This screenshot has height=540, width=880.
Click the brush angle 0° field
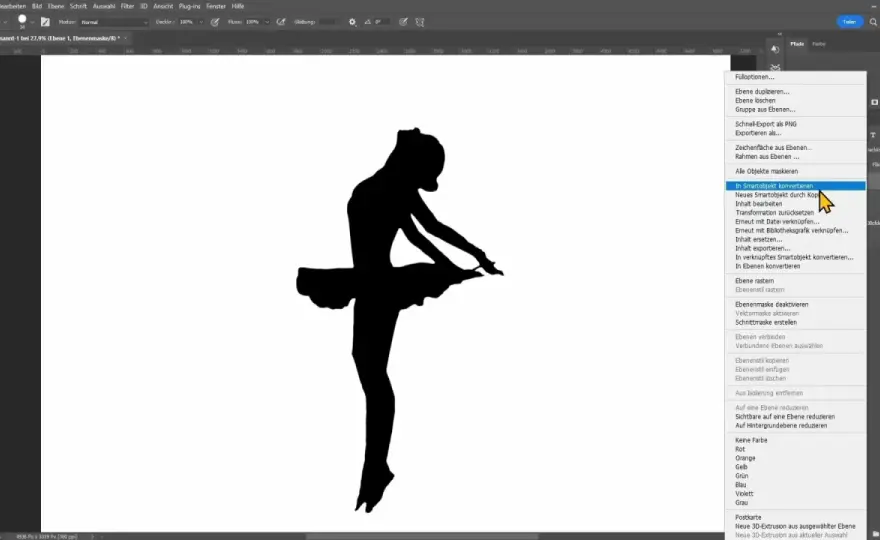(382, 22)
